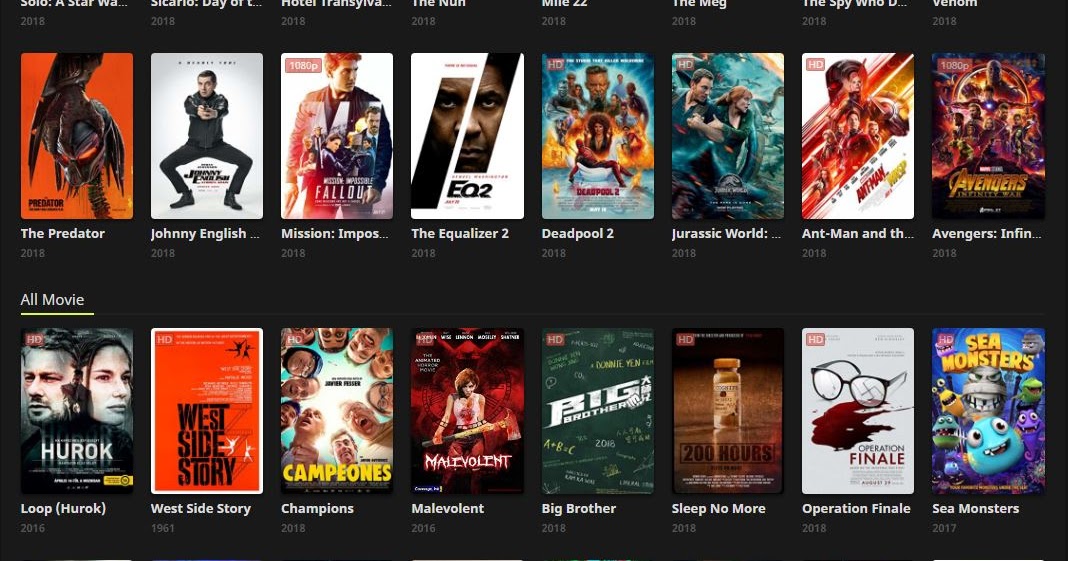Click 2017 year under Sea Monsters
The image size is (1068, 561).
(944, 528)
